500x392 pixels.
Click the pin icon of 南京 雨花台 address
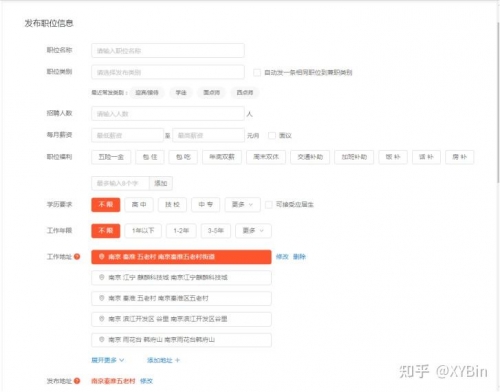coord(102,339)
